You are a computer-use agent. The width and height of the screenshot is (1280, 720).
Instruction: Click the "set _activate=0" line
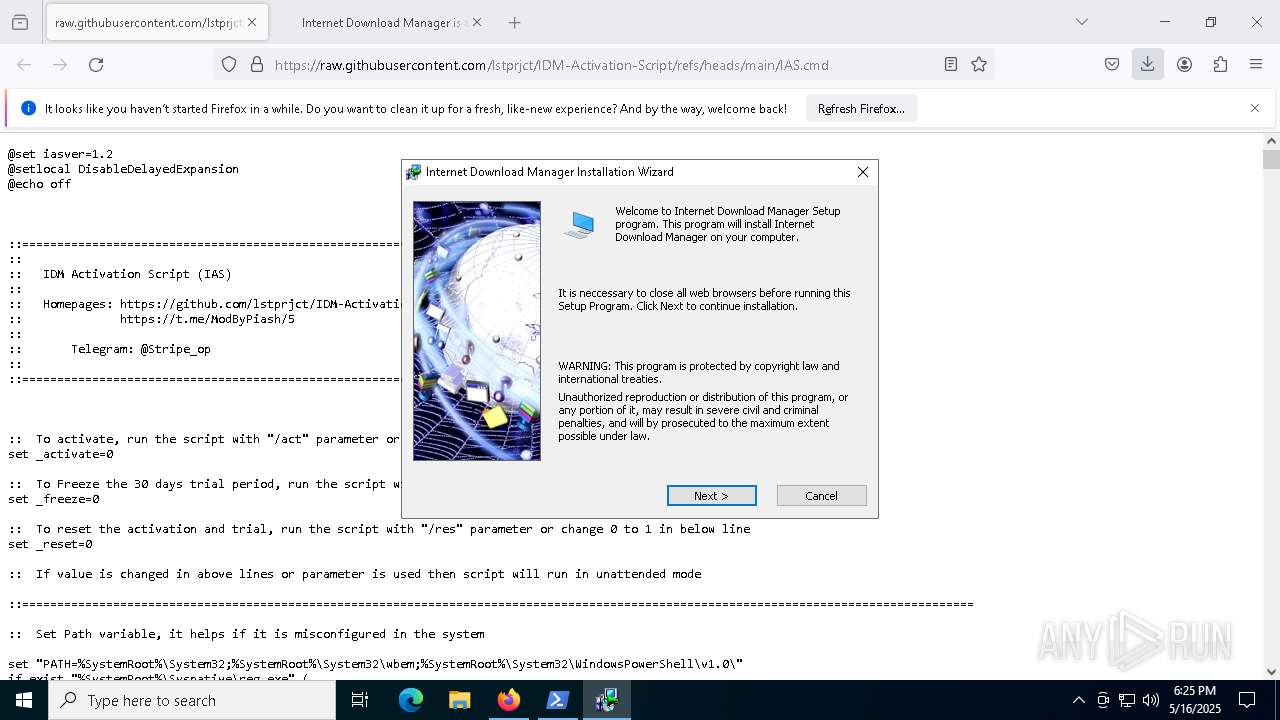coord(61,454)
